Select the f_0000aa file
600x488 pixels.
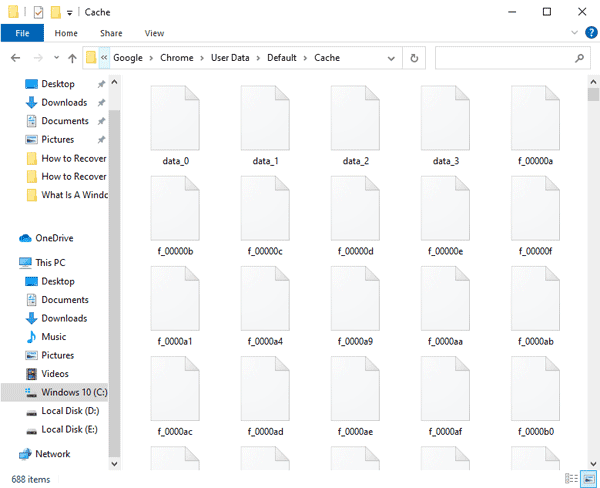(x=445, y=306)
